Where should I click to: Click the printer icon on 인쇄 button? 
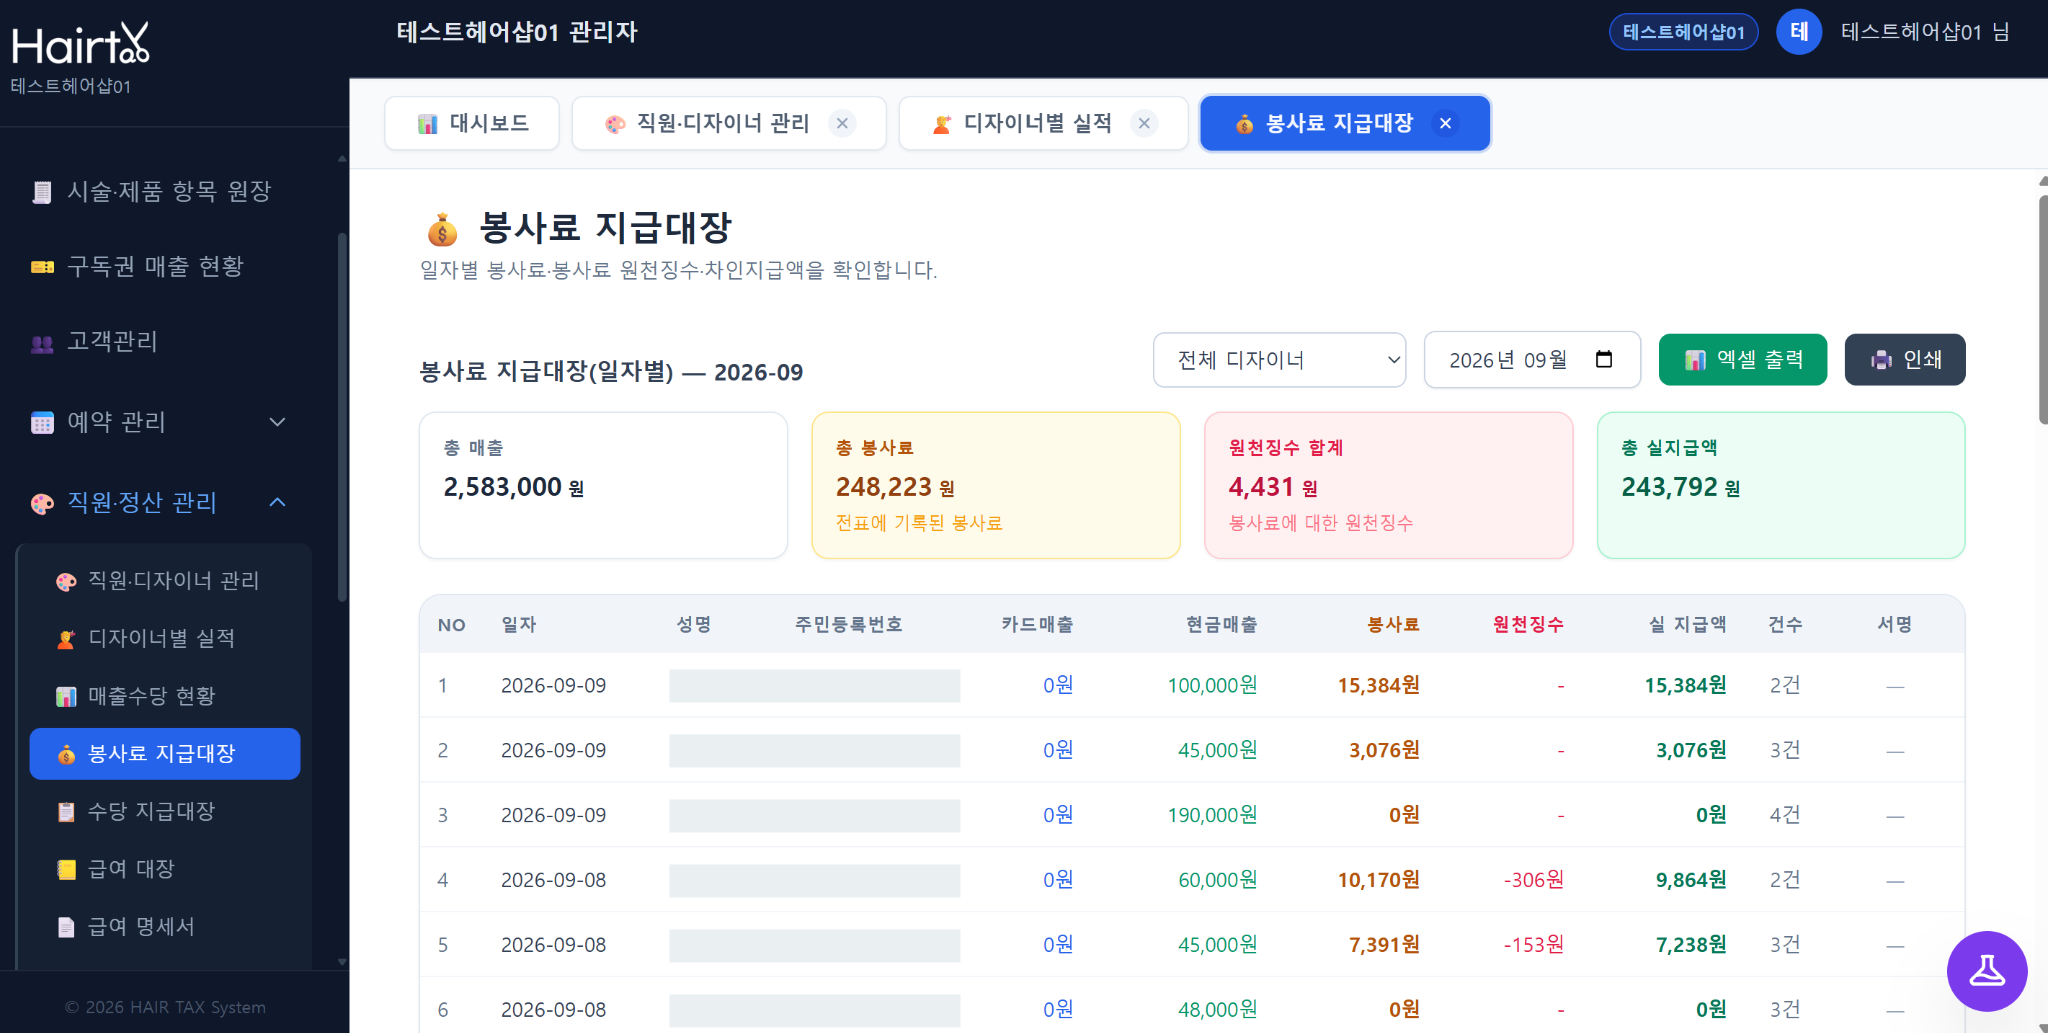click(1882, 360)
